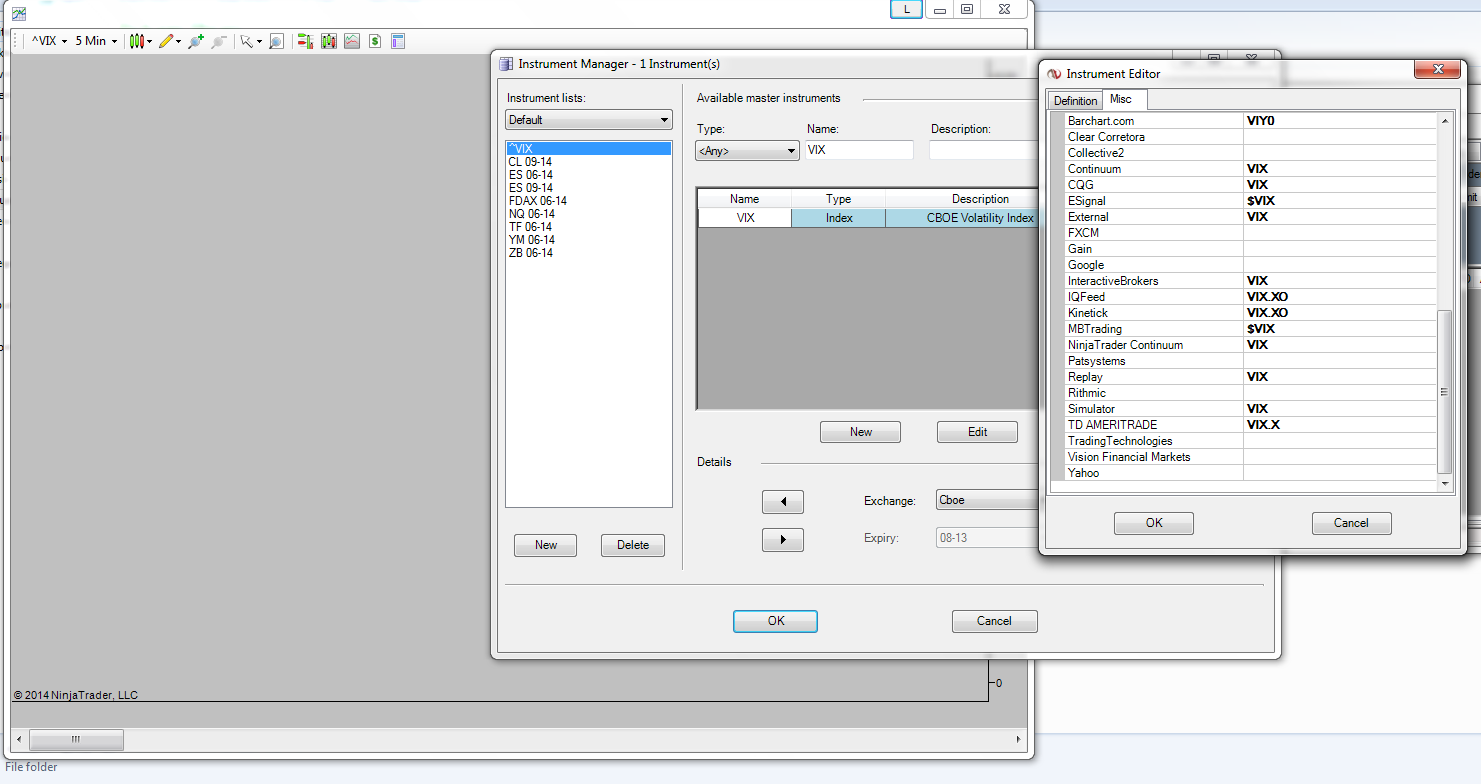
Task: Activate the zoom frame magnifier tool
Action: click(x=276, y=41)
